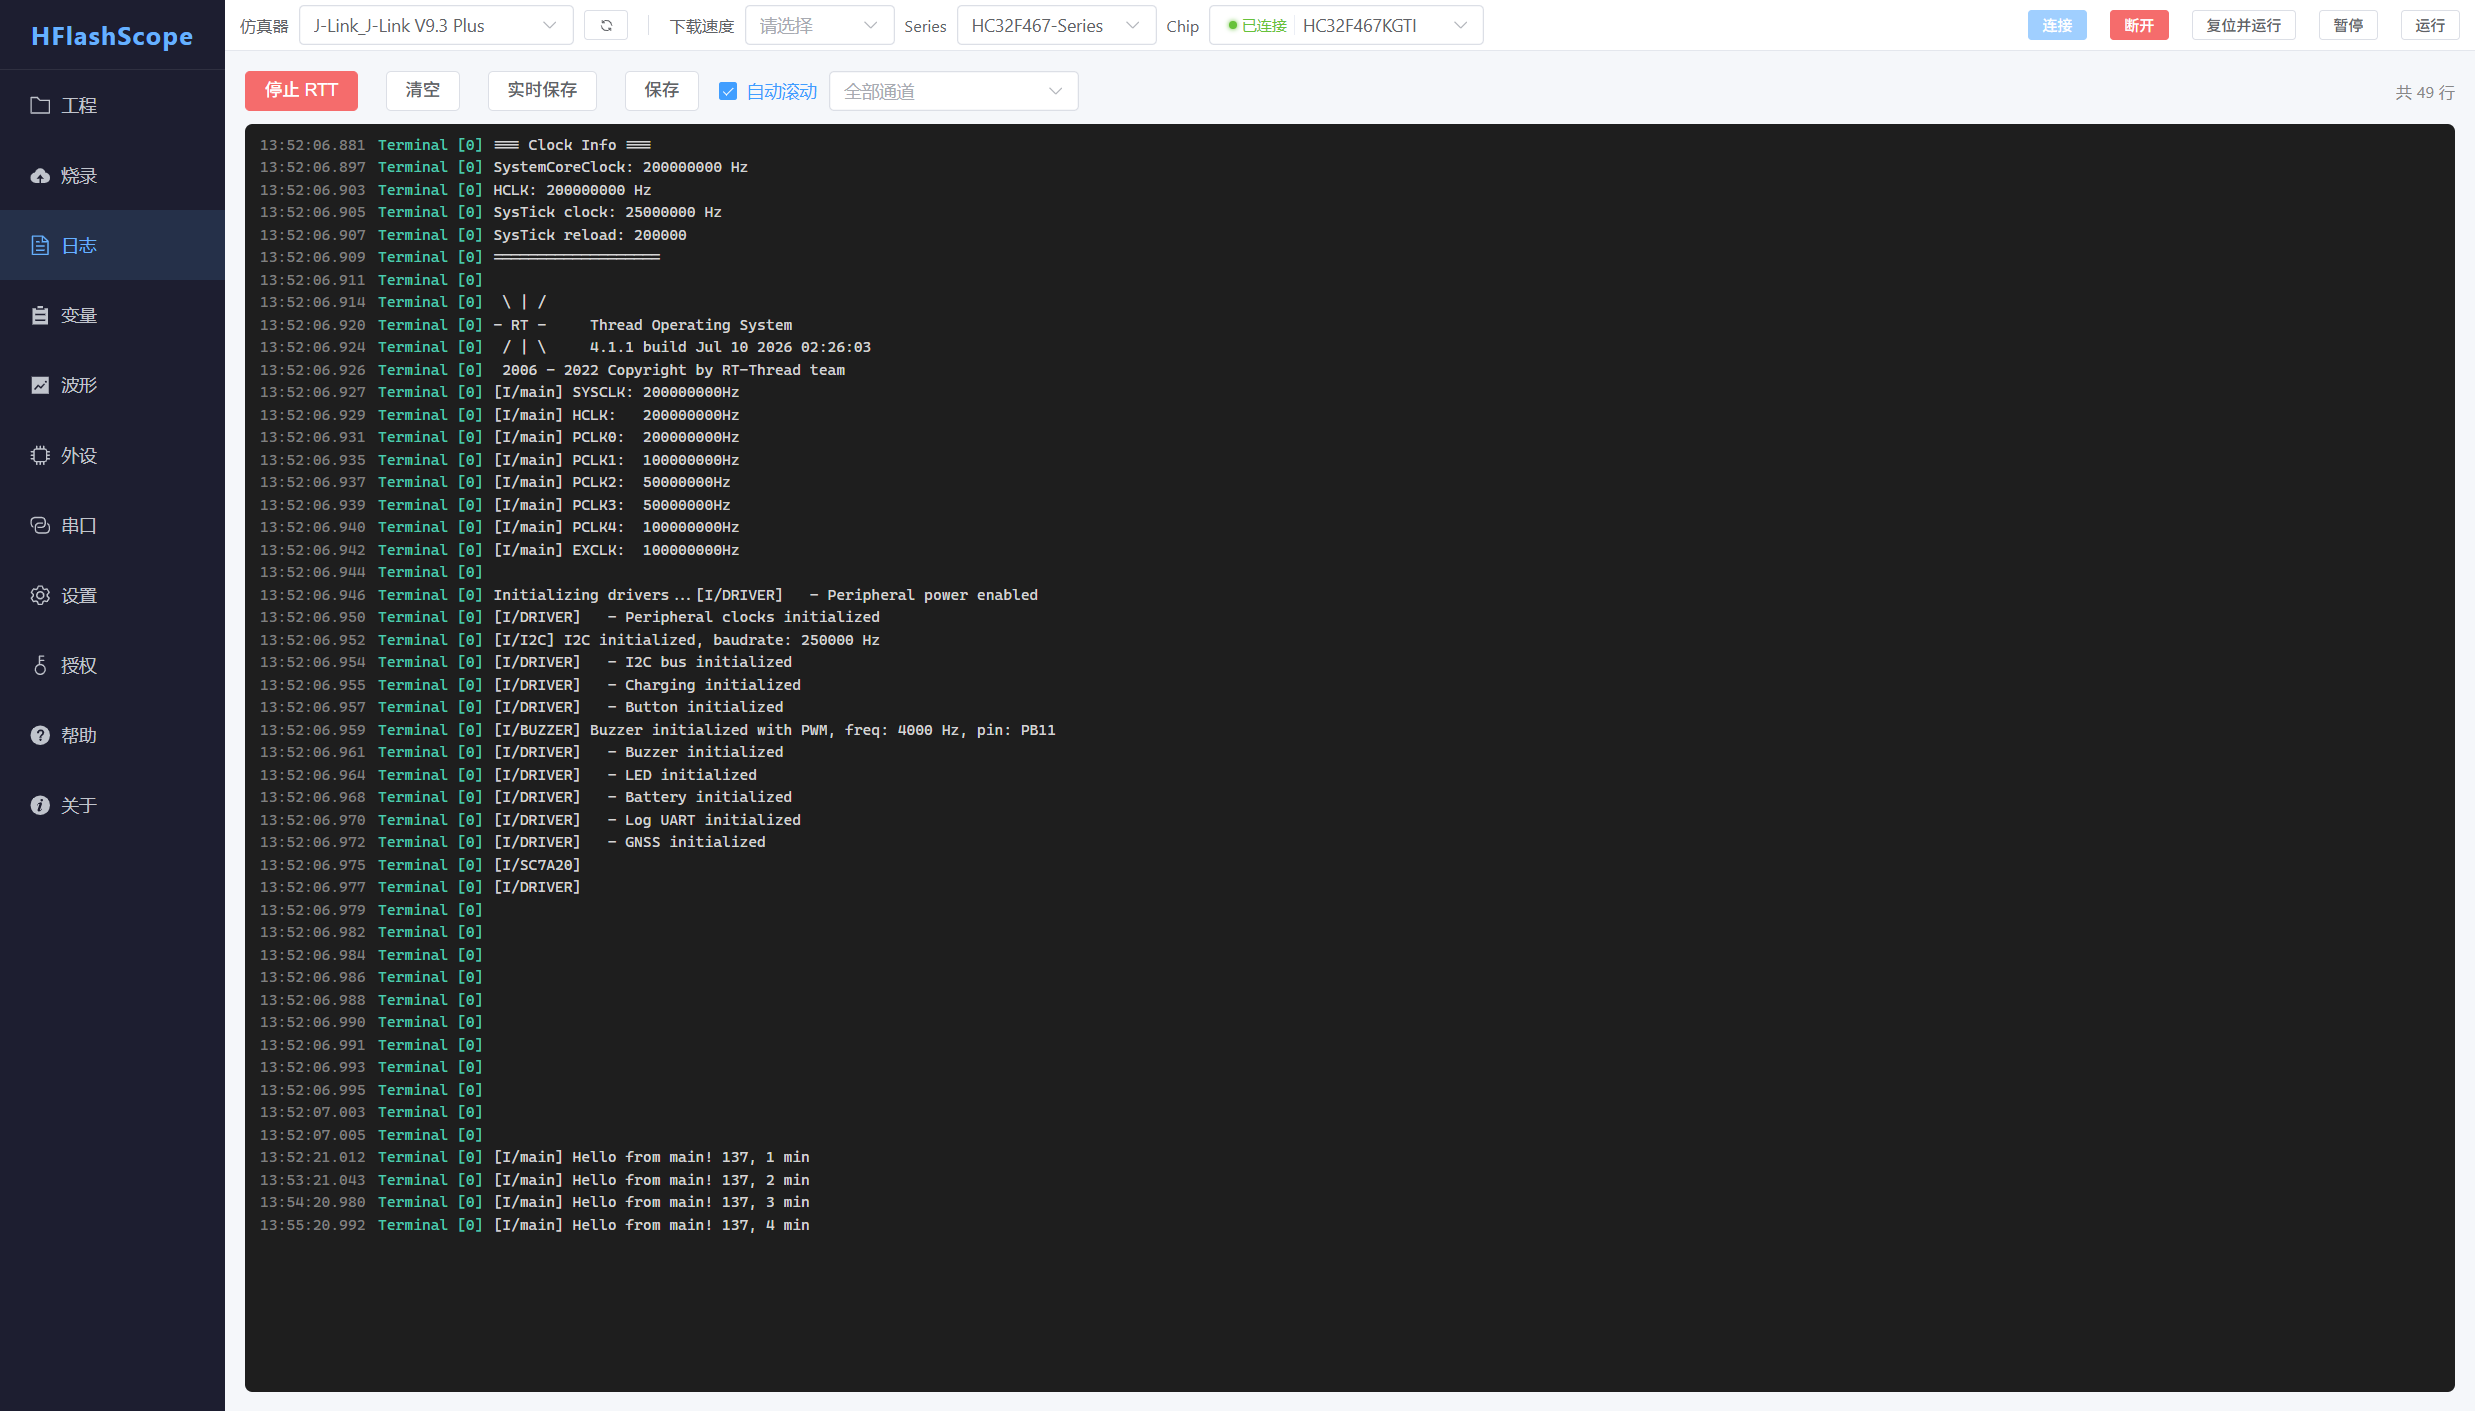
Task: Click the 波形 chart icon
Action: [x=40, y=385]
